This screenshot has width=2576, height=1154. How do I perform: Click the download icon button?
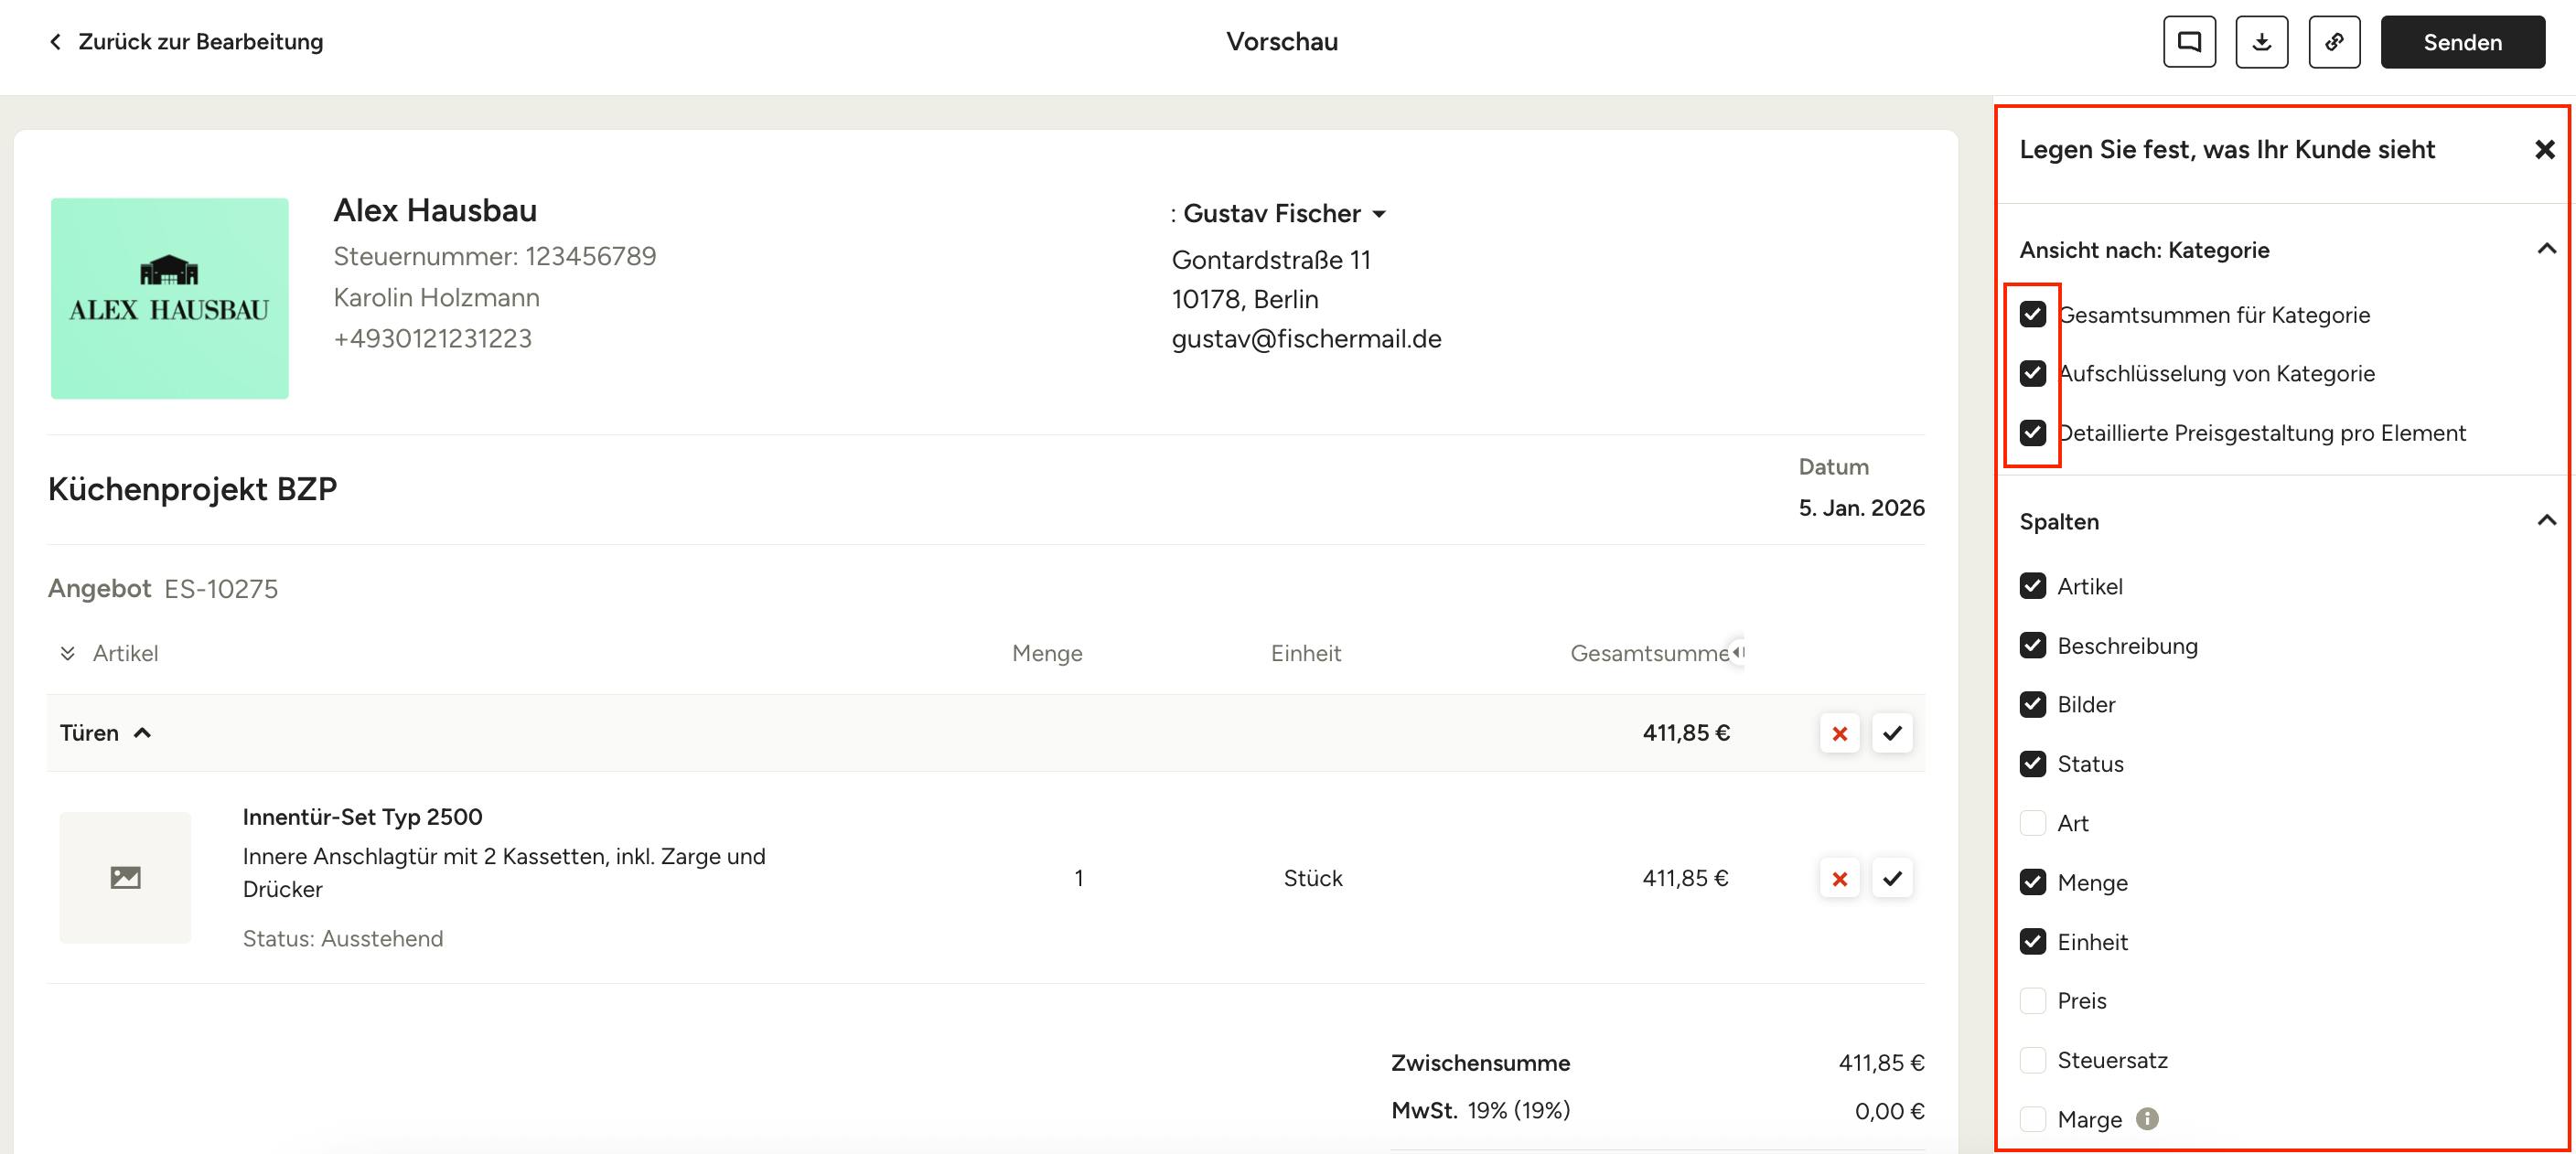2261,42
